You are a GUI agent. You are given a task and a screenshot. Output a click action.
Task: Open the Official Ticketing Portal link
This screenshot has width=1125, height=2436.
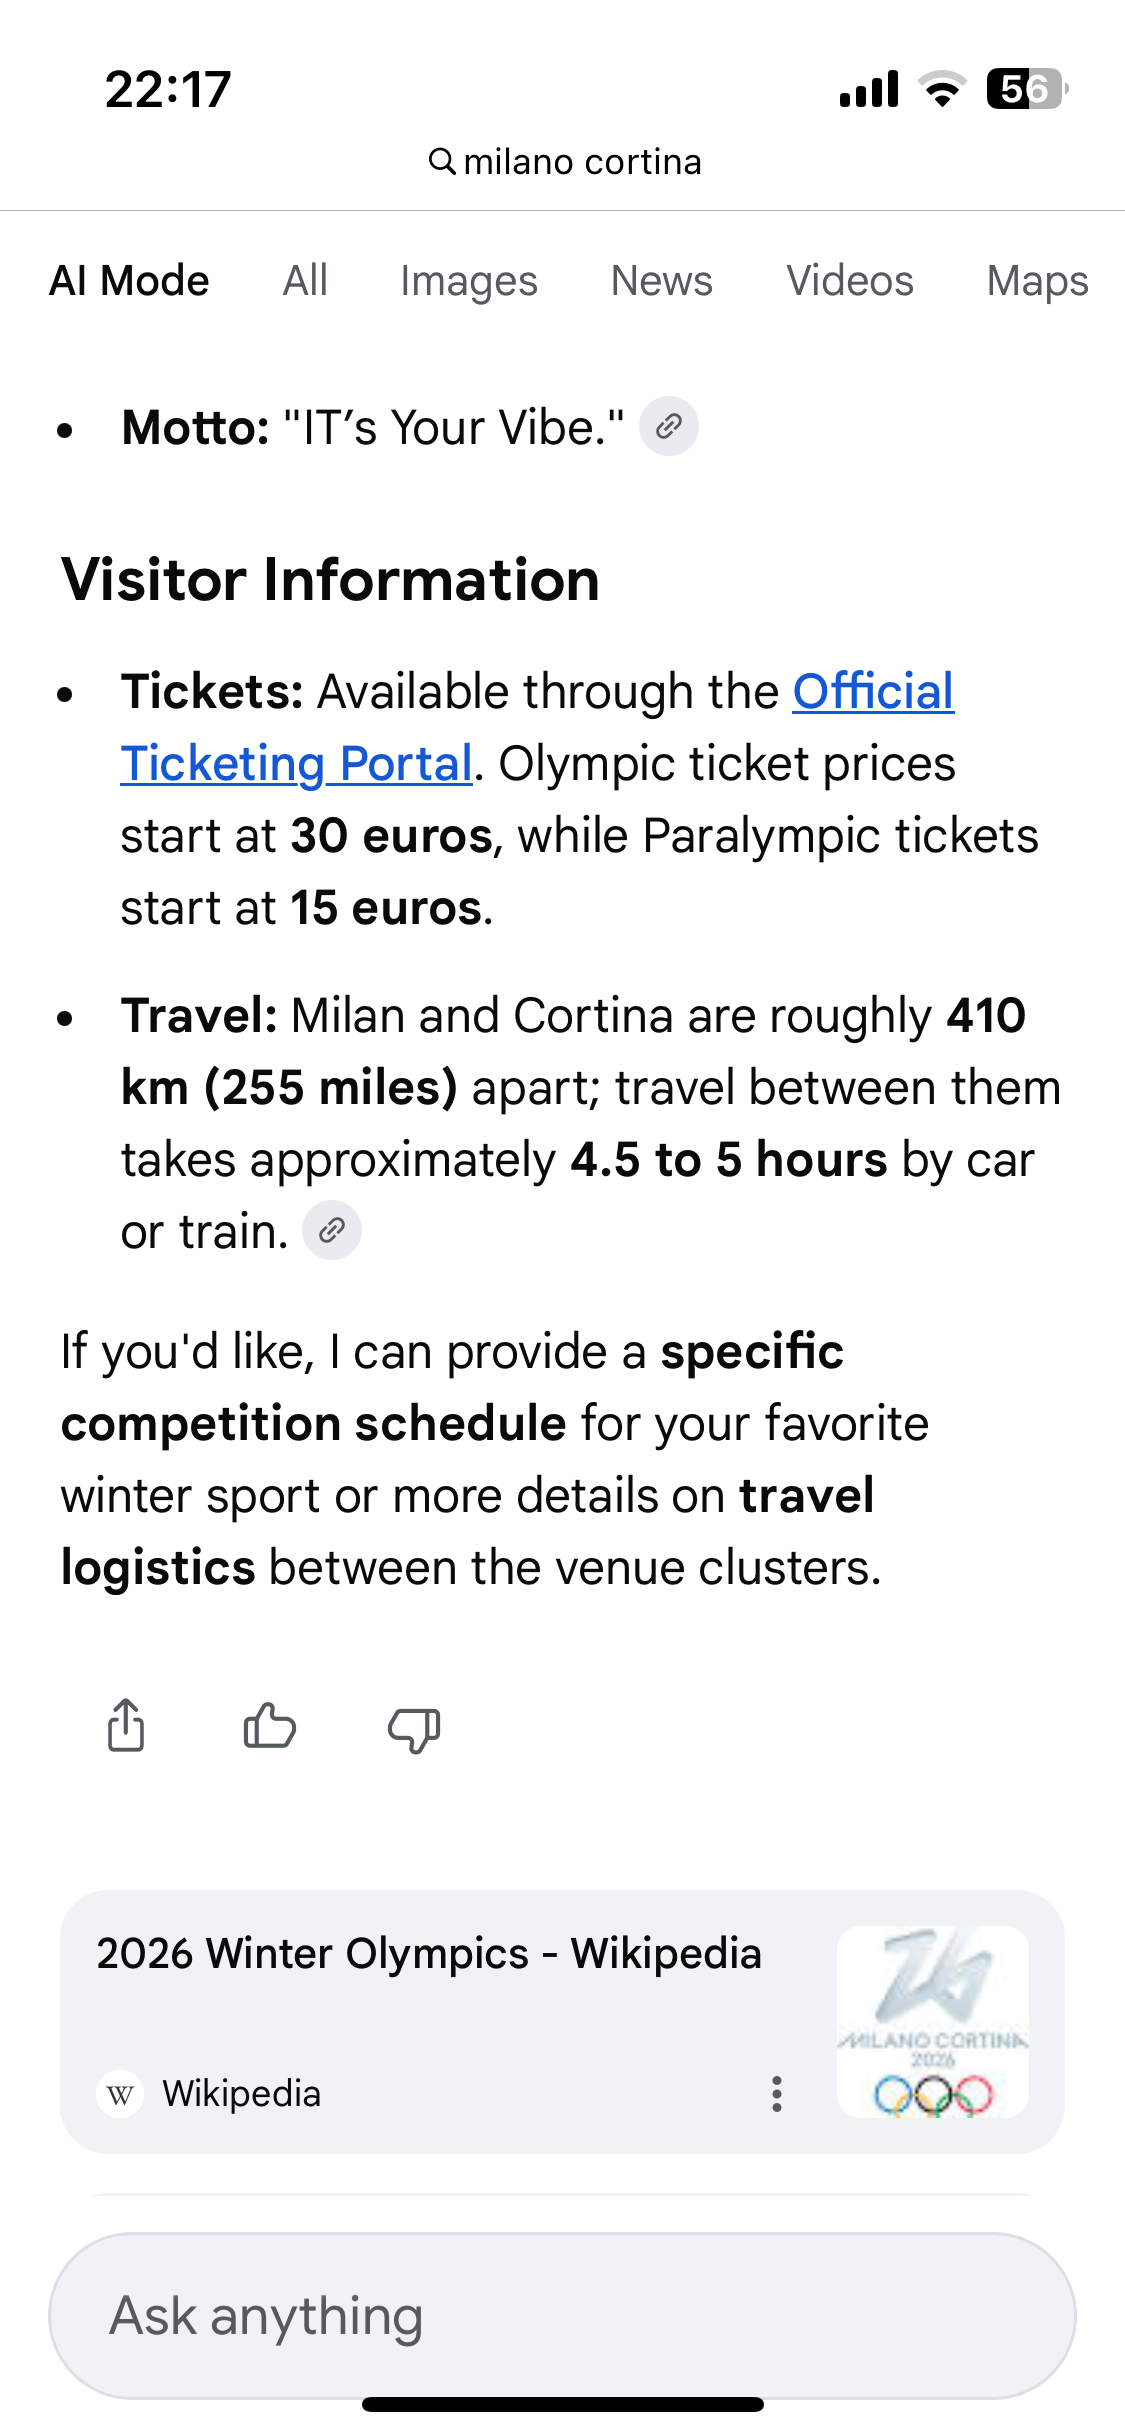coord(296,764)
